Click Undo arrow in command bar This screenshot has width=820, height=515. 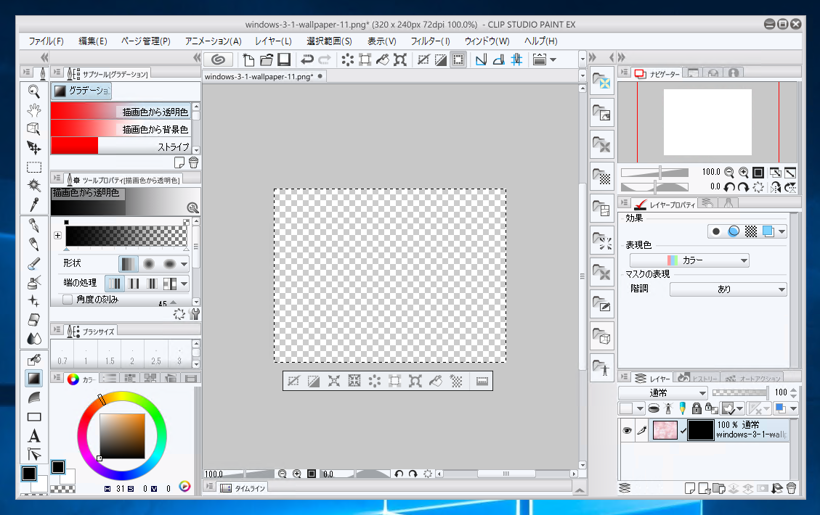(307, 60)
